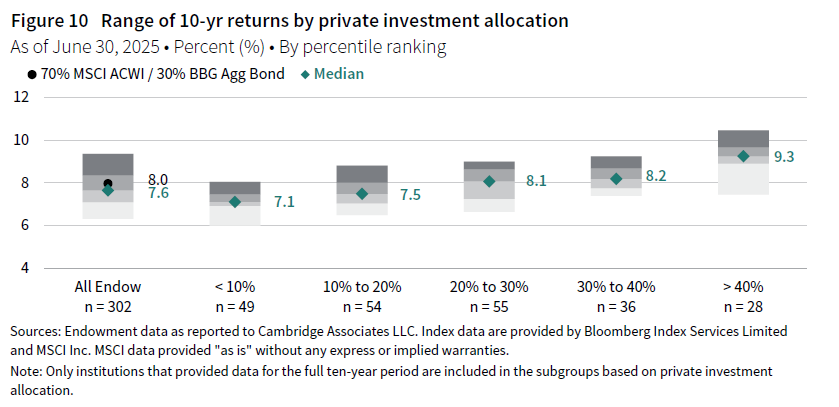Select the < 10% median diamond marker

click(x=235, y=202)
